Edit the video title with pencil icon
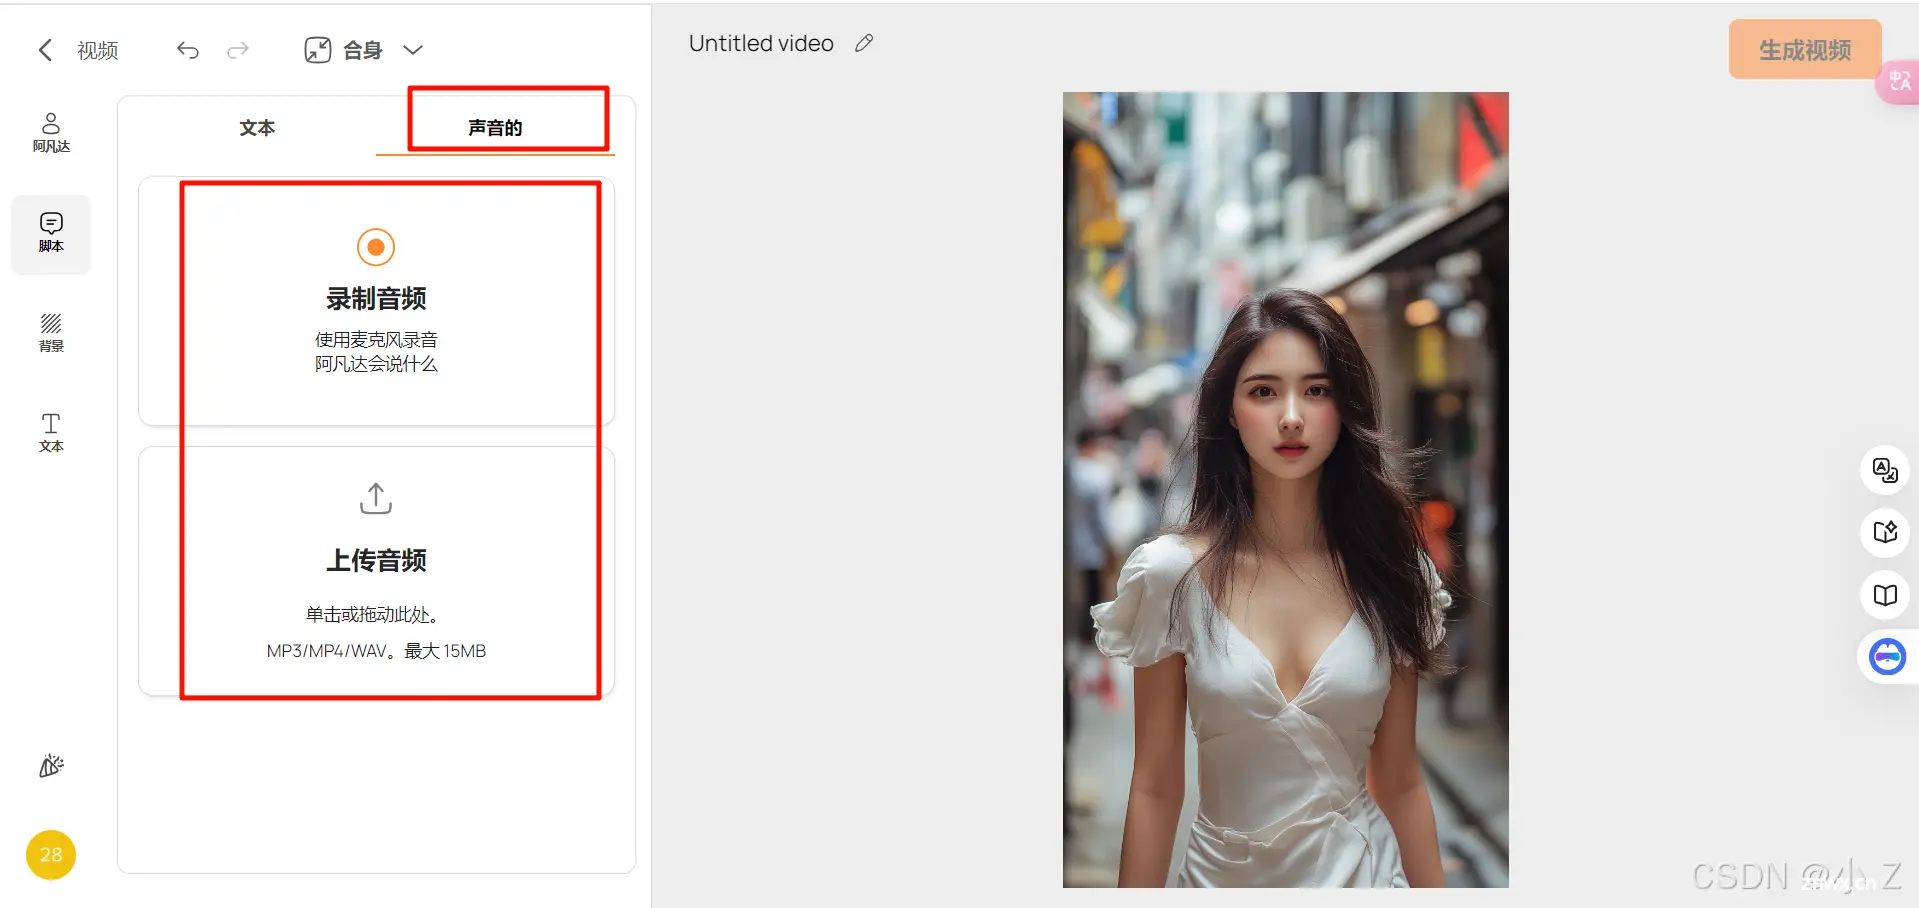 [864, 43]
